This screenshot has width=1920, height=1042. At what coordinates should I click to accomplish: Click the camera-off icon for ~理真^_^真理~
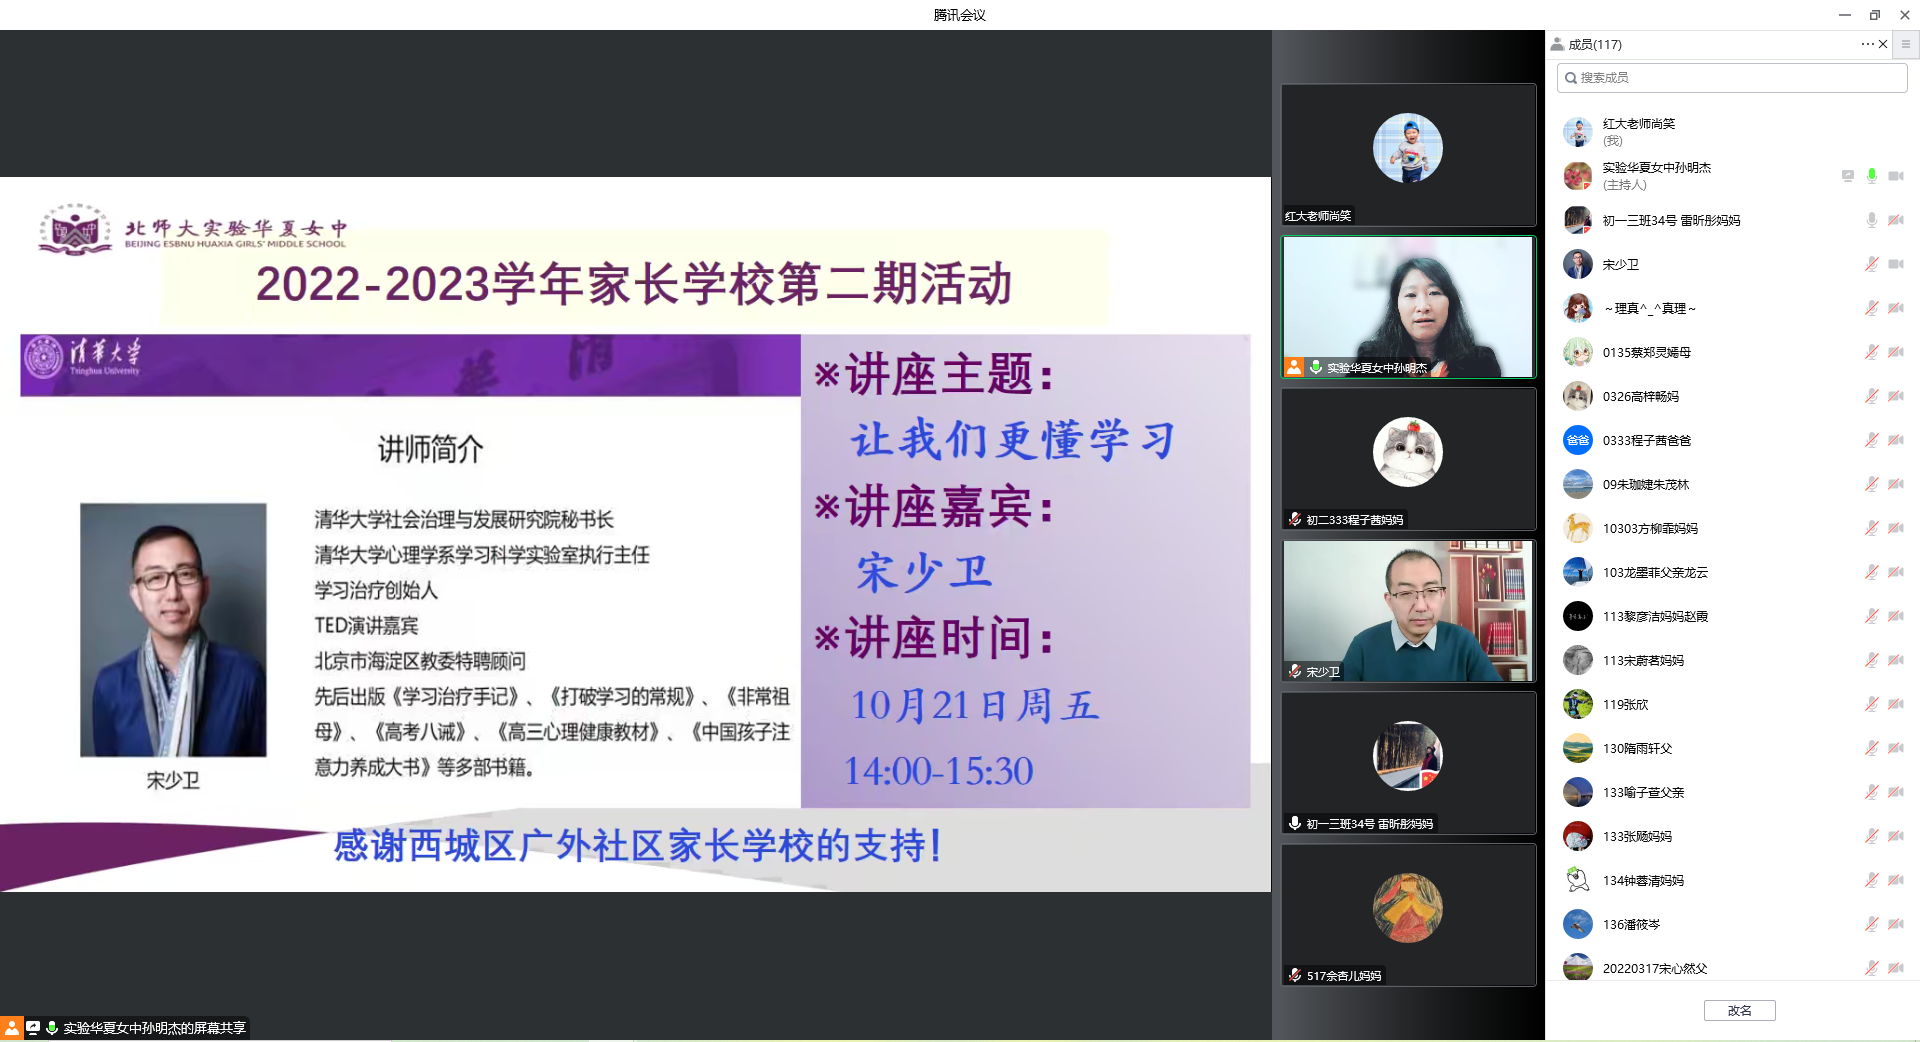pyautogui.click(x=1896, y=308)
